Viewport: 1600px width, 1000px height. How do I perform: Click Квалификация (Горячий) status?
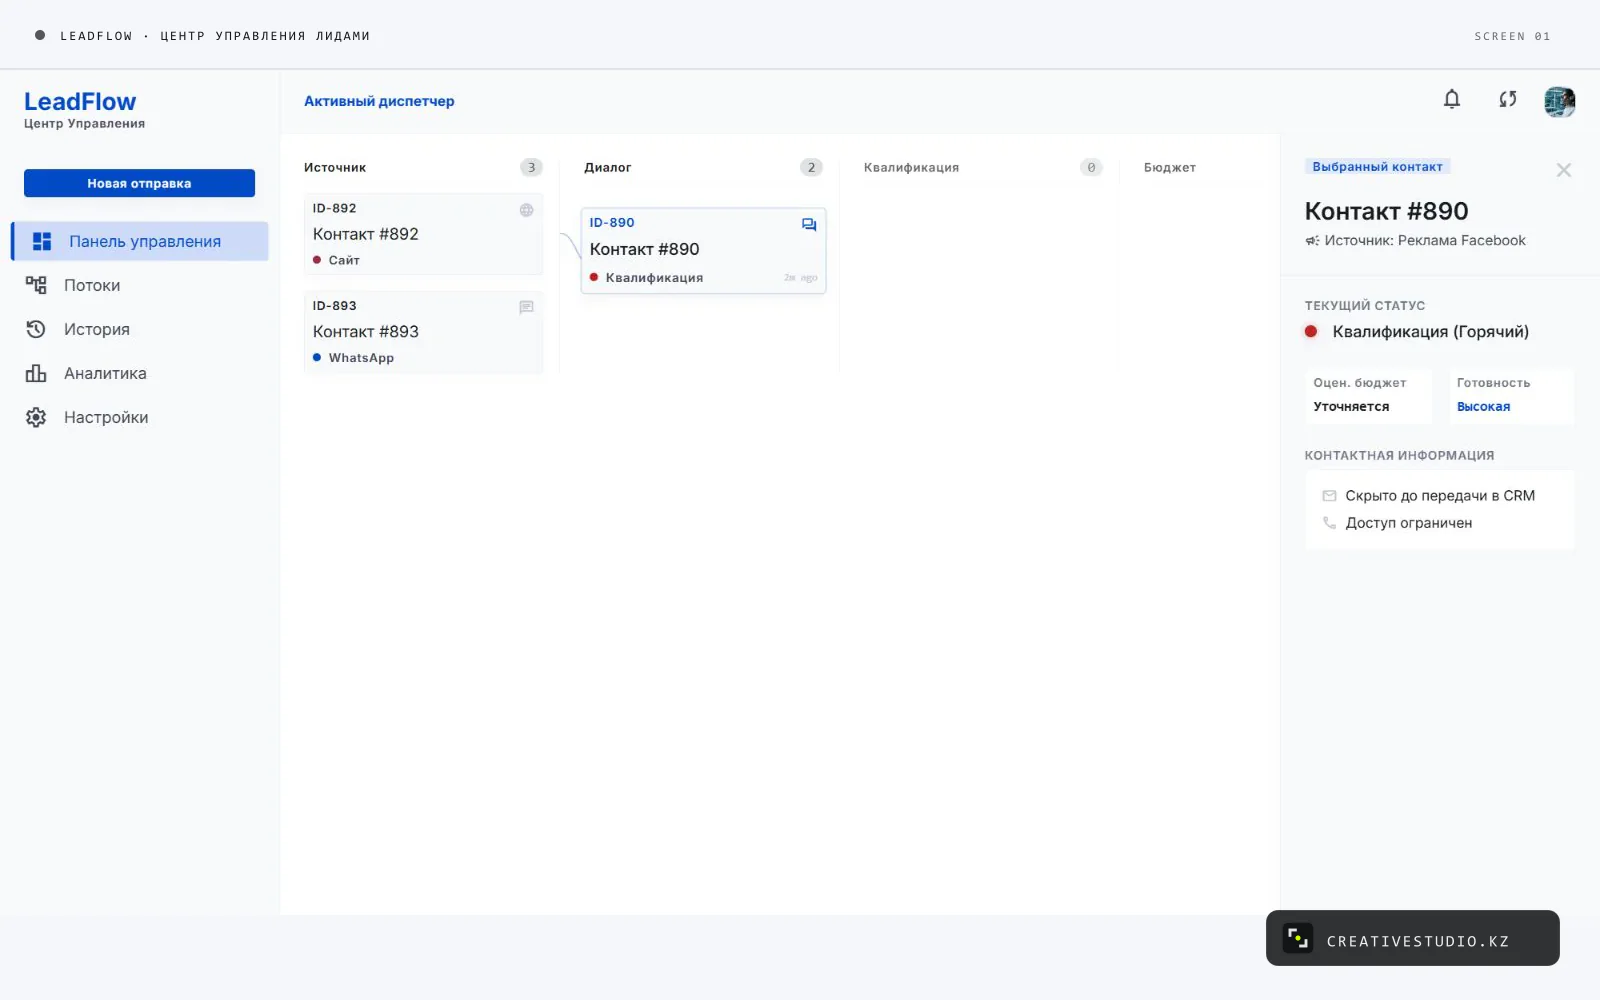click(1430, 332)
